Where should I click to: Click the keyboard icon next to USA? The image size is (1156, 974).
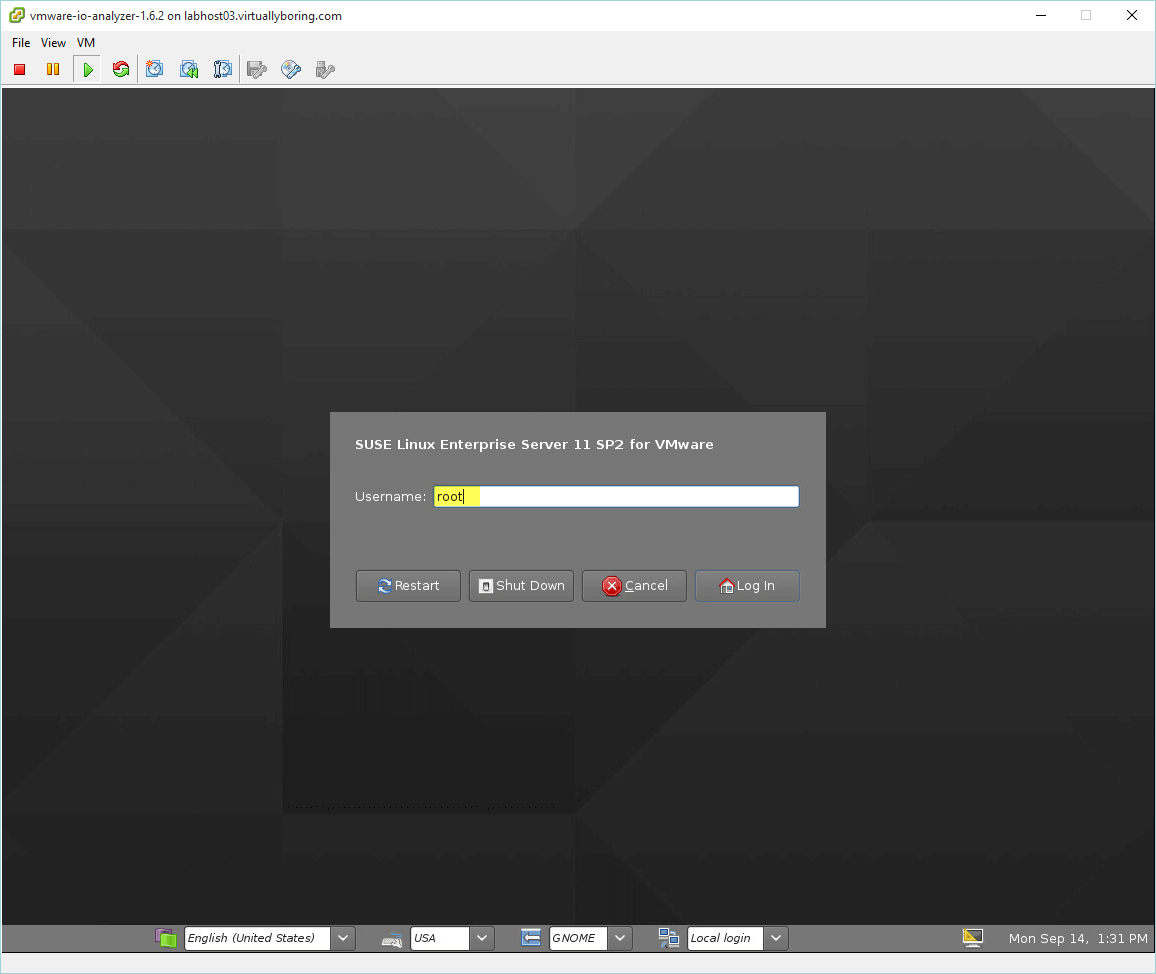pos(391,939)
